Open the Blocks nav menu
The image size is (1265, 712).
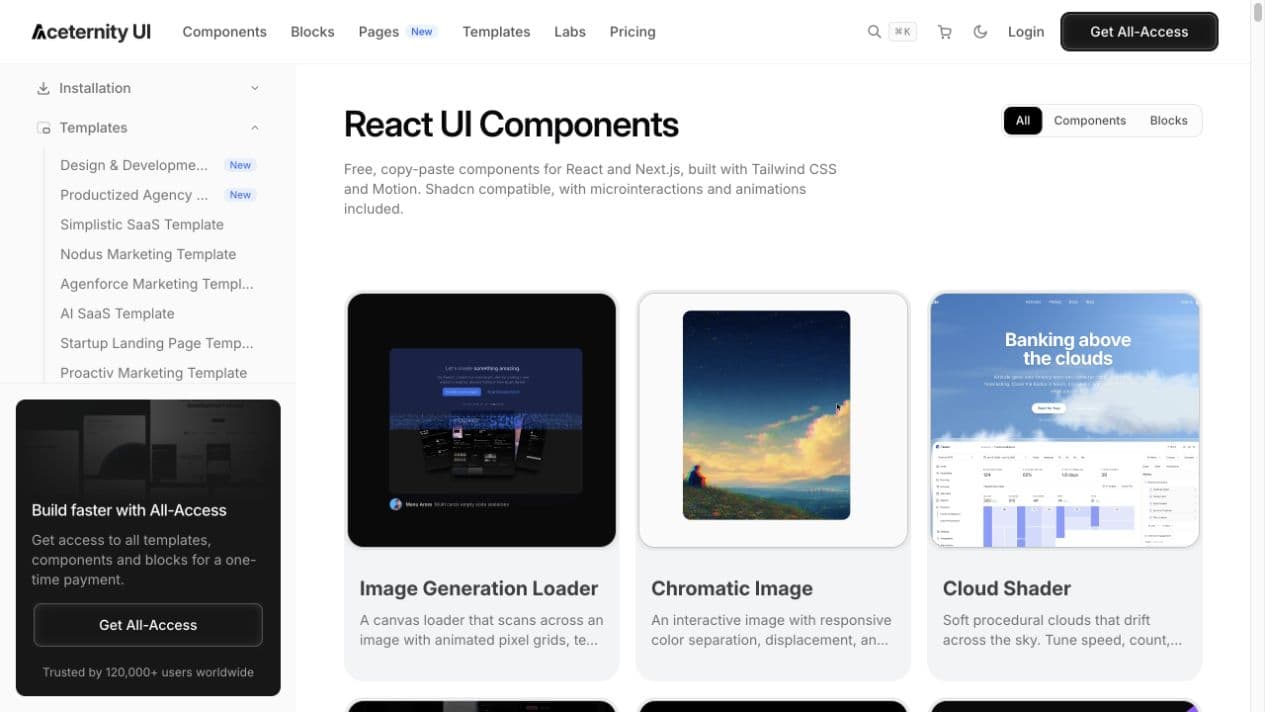point(312,32)
